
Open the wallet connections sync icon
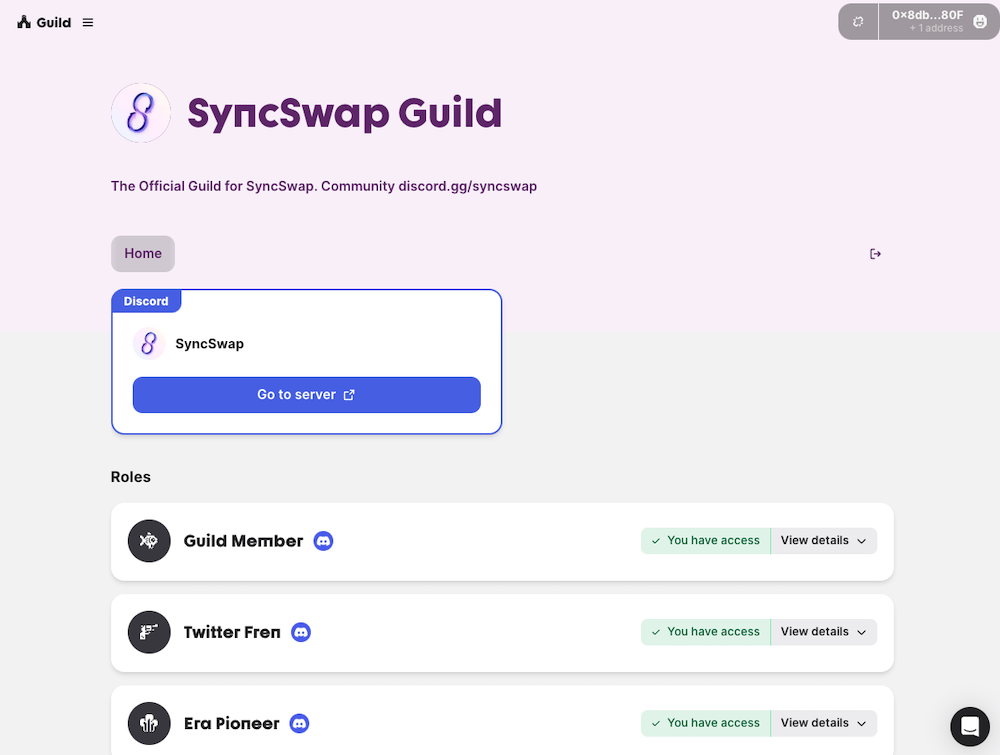tap(857, 21)
